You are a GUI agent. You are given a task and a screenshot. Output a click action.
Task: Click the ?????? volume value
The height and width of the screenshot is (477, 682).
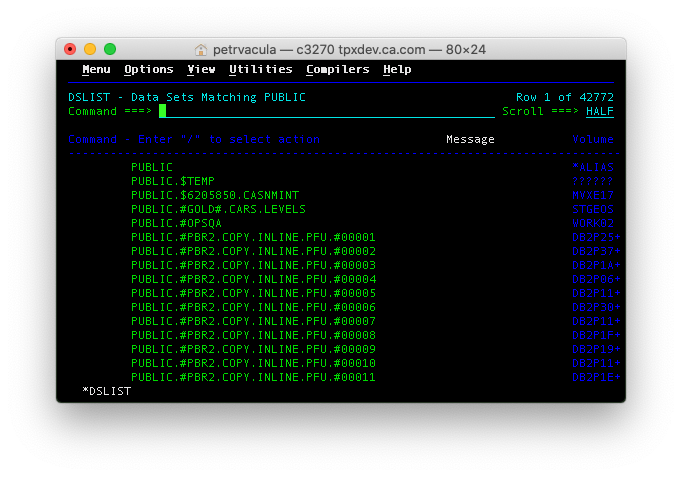[593, 181]
